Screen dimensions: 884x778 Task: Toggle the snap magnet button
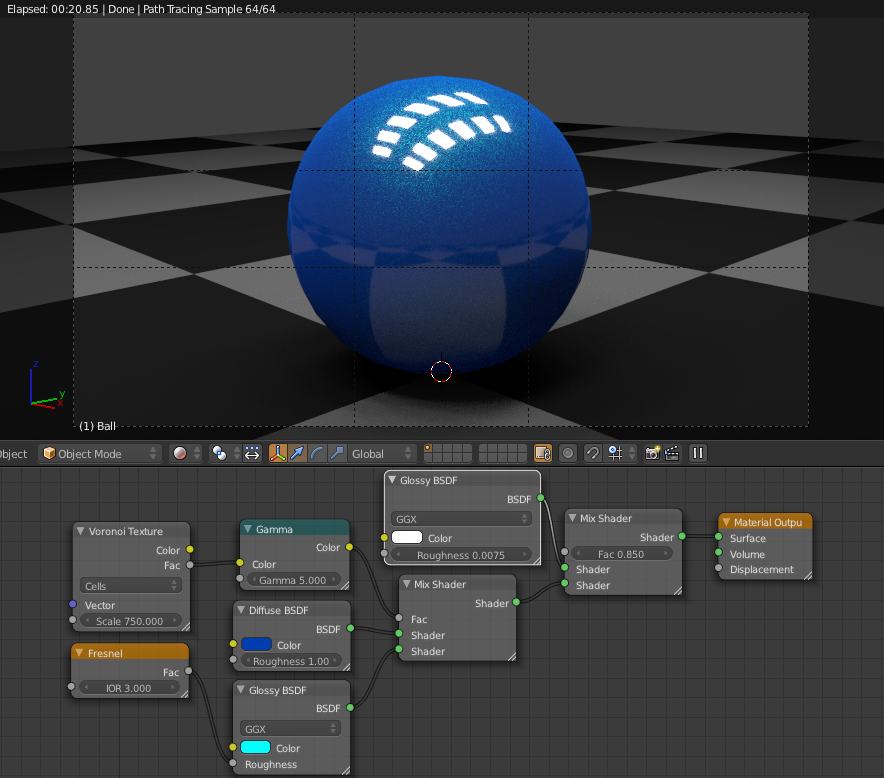[x=592, y=453]
